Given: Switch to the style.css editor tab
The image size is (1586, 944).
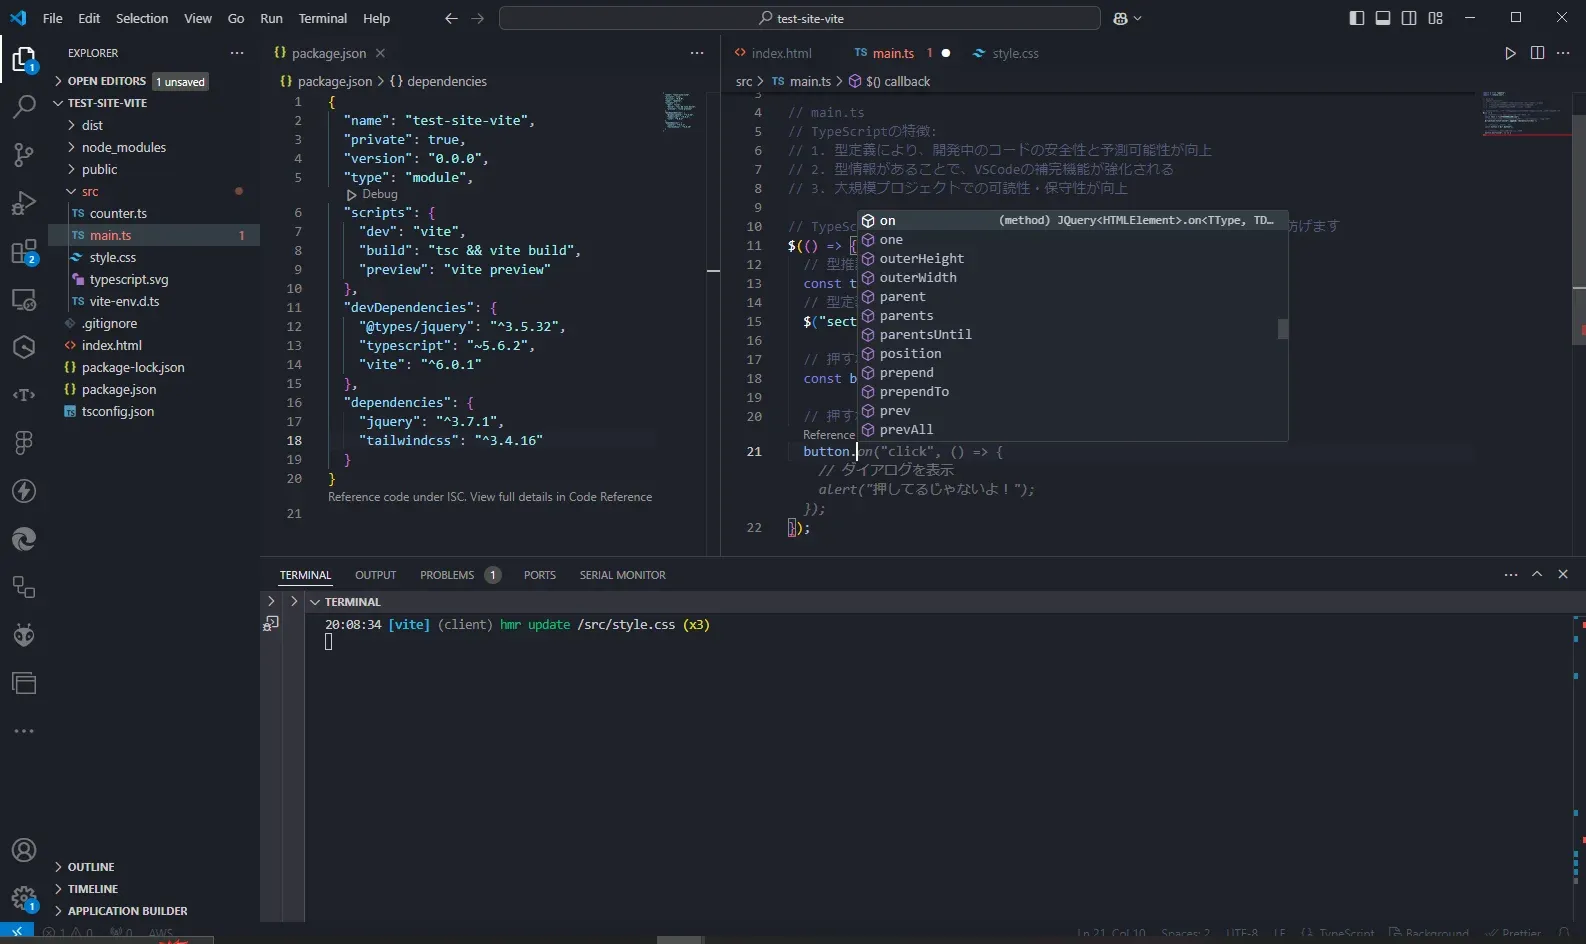Looking at the screenshot, I should [x=1006, y=53].
